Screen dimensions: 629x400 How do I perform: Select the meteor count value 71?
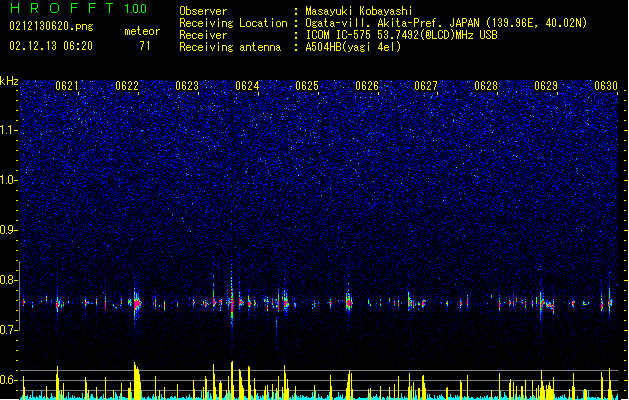(x=145, y=46)
